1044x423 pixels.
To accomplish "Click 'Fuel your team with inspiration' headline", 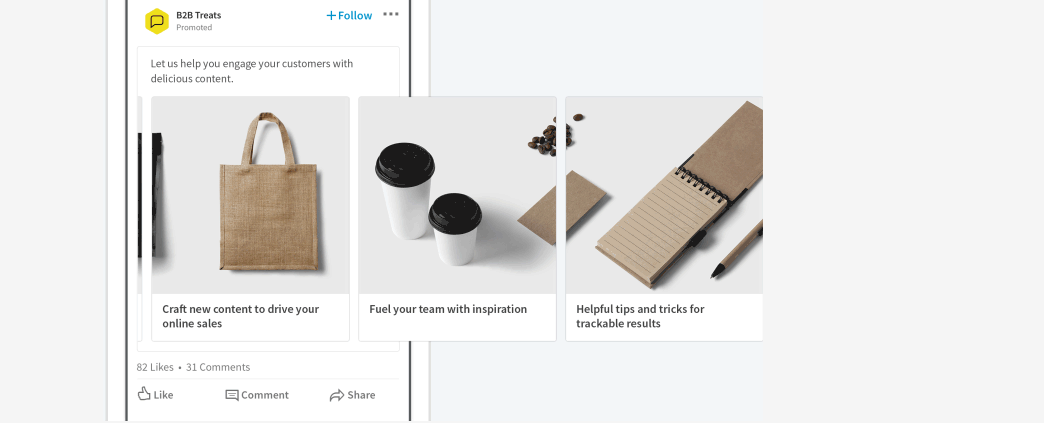I will 448,309.
